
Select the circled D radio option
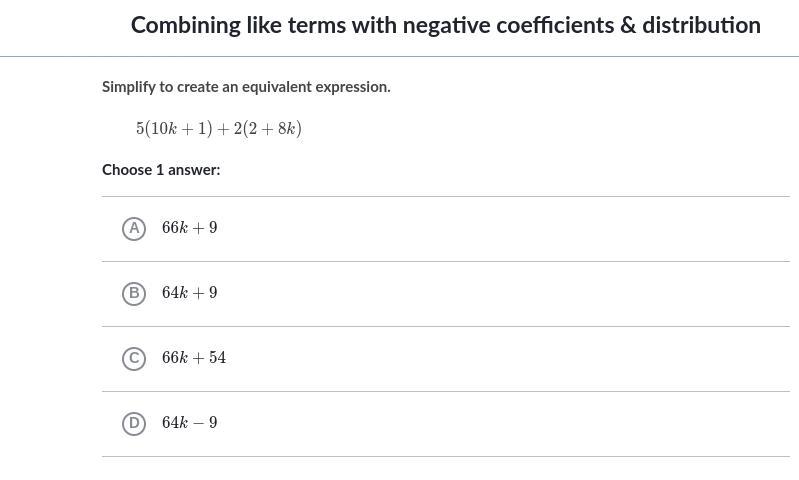[134, 423]
